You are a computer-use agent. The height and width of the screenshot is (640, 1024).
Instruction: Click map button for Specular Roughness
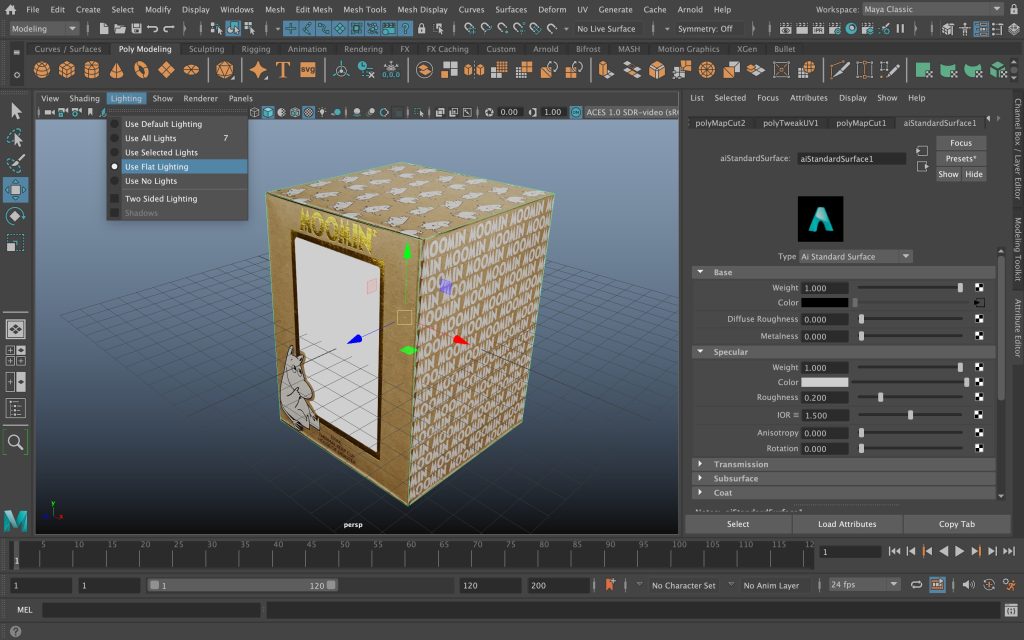[x=979, y=398]
